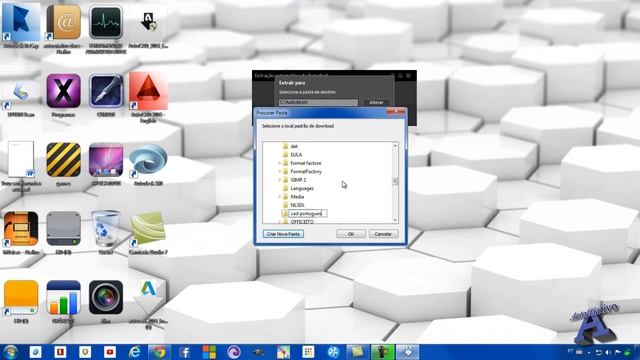
Task: Open the Windows Start button
Action: (x=10, y=352)
